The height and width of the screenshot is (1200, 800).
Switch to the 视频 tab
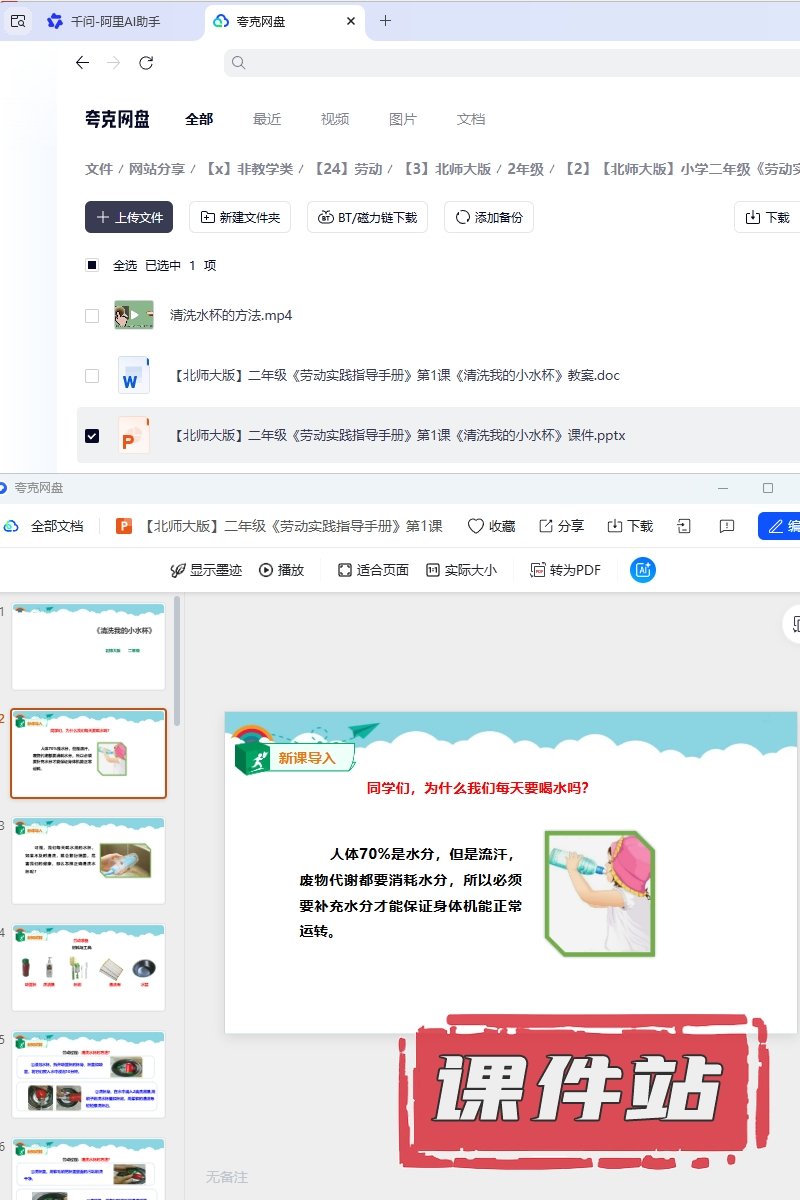[x=335, y=119]
